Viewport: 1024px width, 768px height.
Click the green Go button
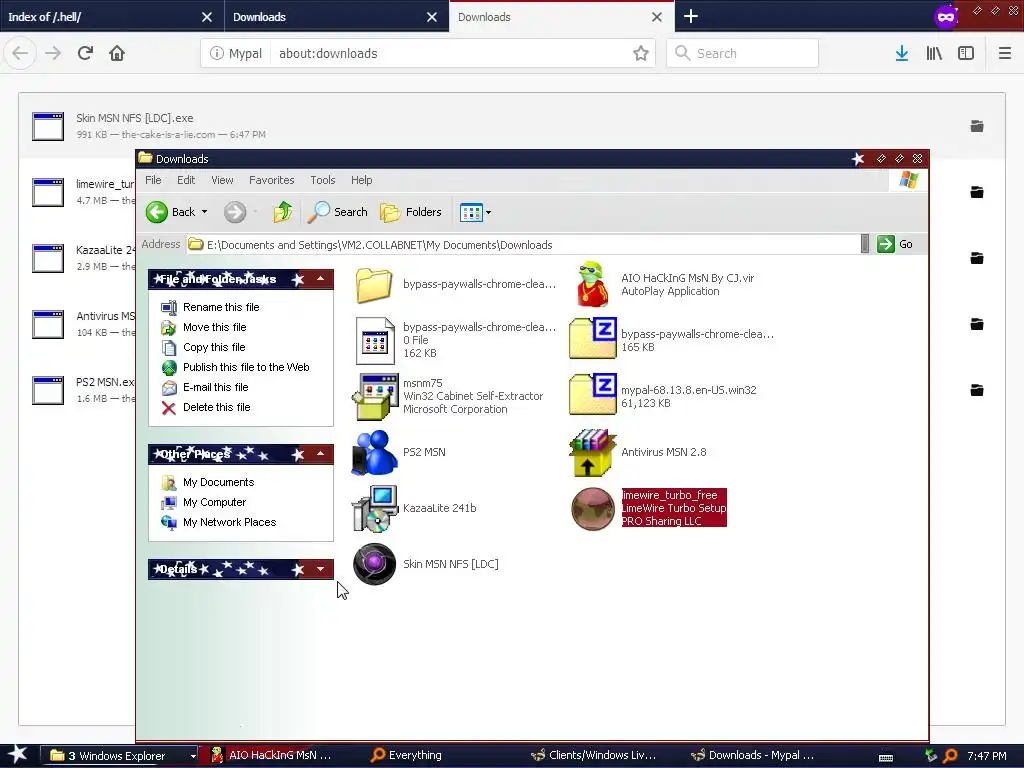[x=895, y=244]
